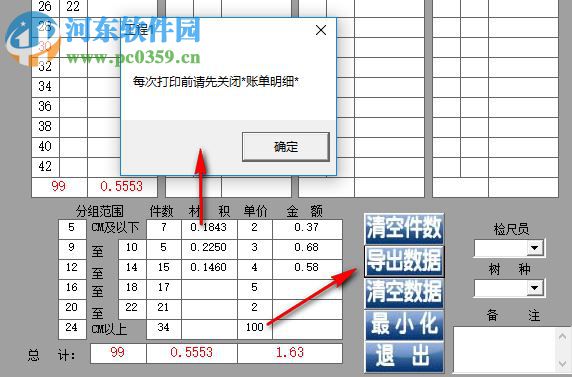Click the 导出数据 button
Viewport: 572px width, 377px height.
[x=404, y=261]
